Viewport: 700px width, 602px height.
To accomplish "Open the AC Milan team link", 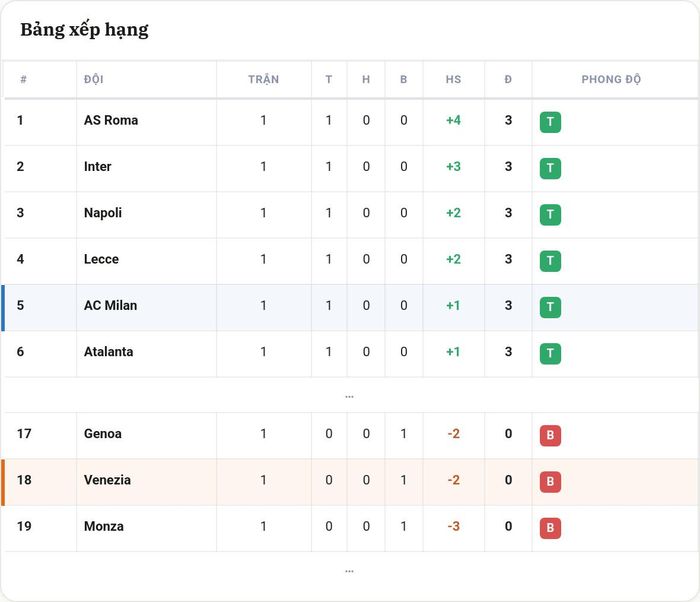I will point(110,305).
